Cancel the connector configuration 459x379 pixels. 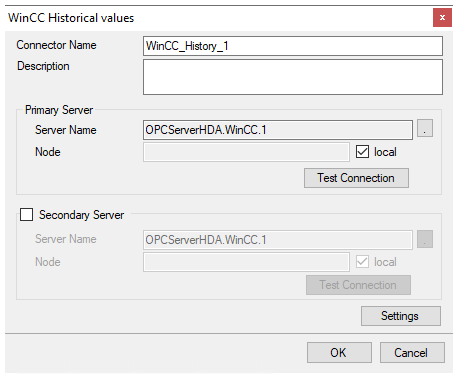click(412, 353)
